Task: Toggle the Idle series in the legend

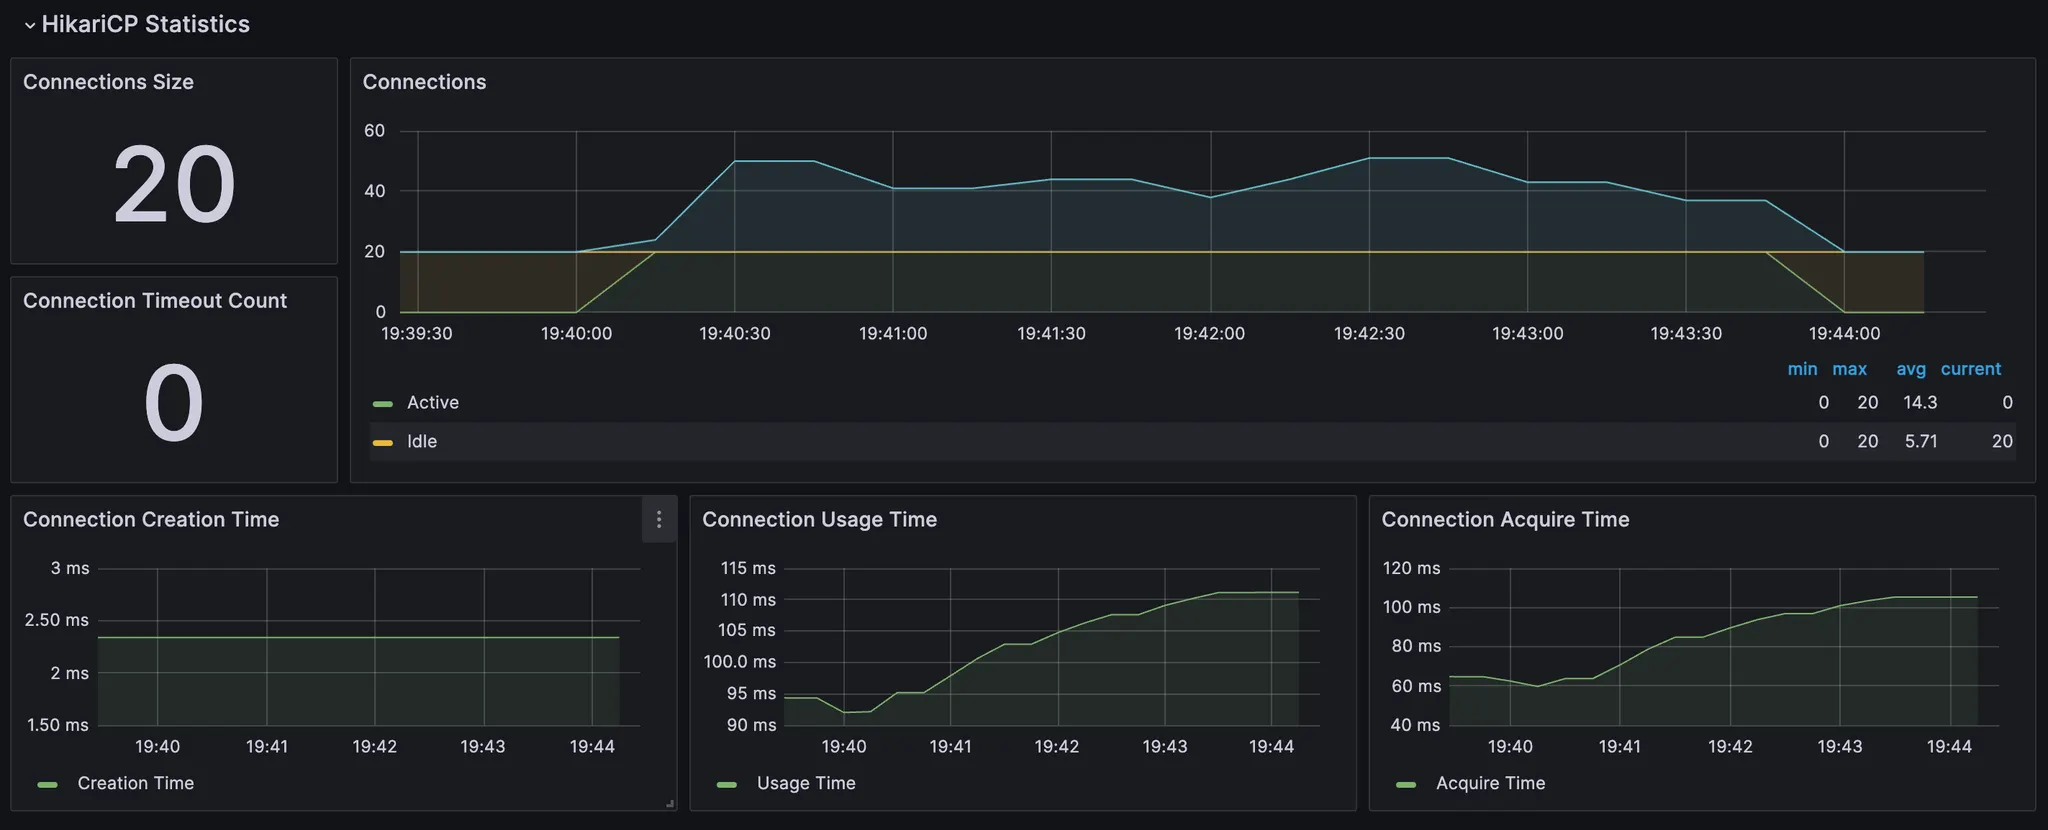Action: click(422, 442)
